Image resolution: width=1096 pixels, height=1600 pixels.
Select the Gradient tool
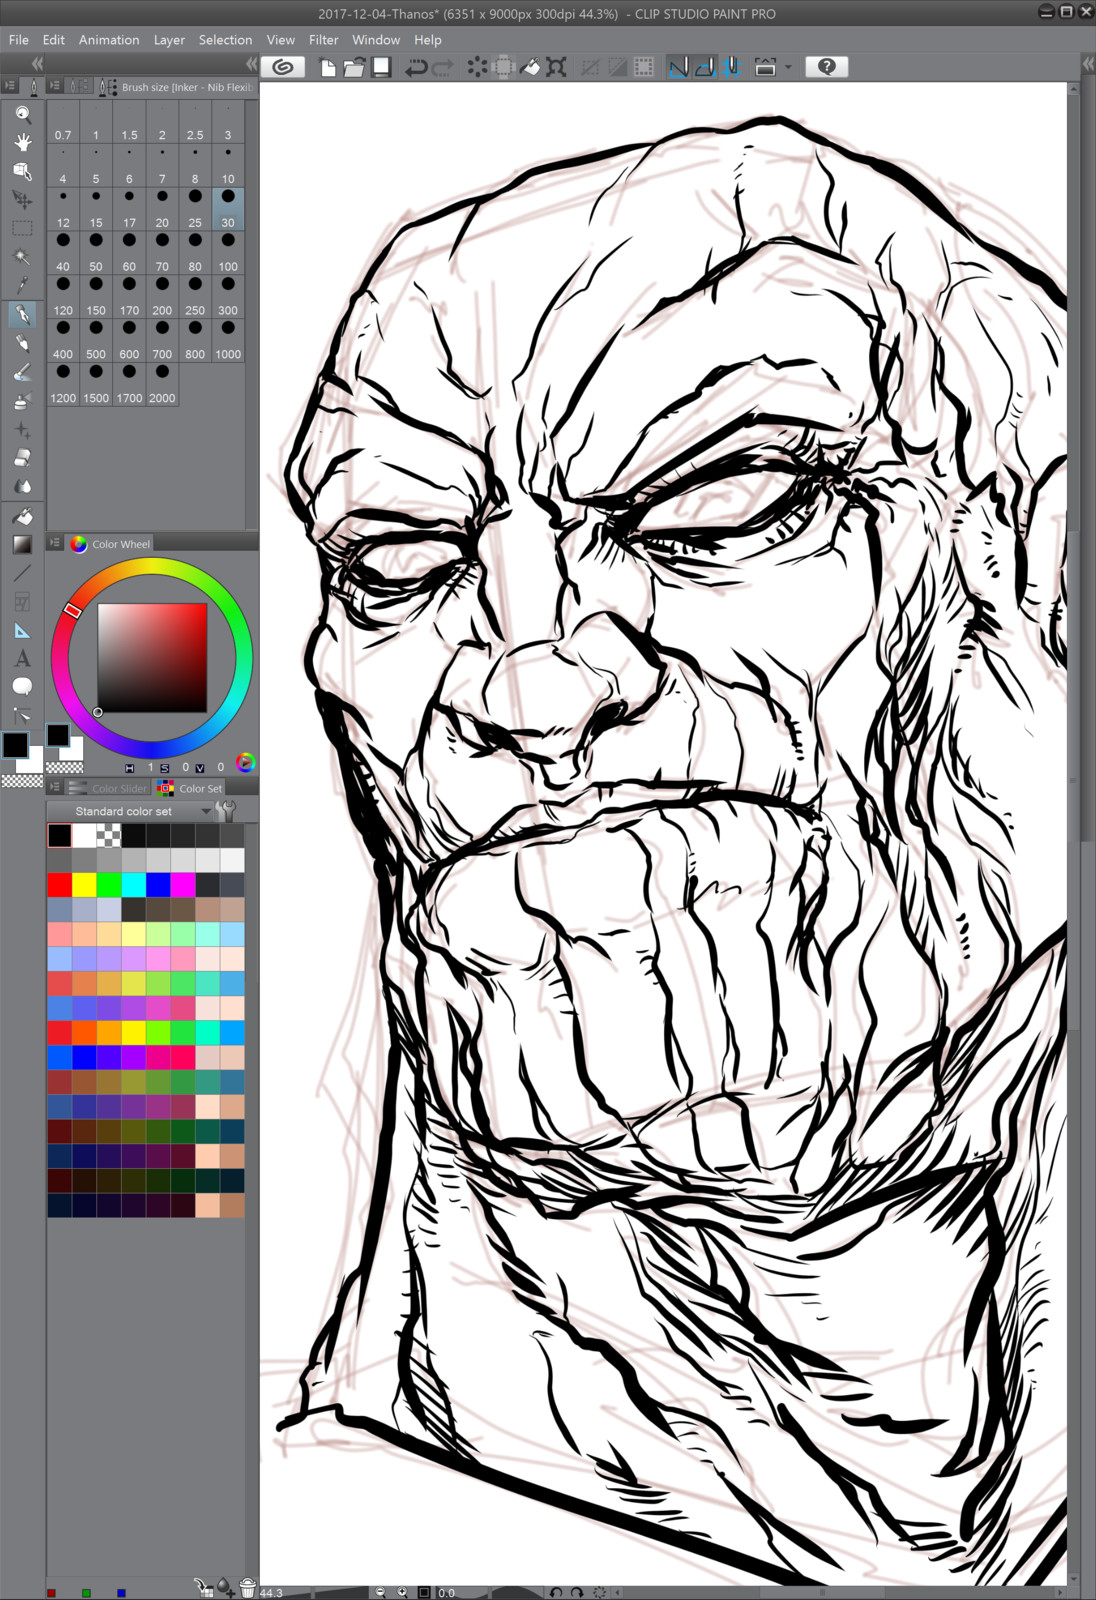tap(22, 545)
